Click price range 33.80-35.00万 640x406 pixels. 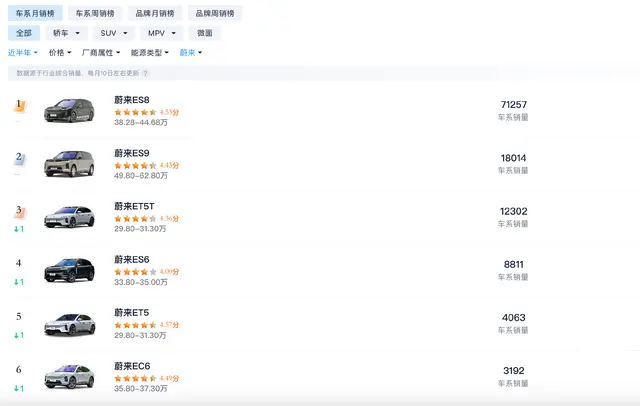(141, 282)
